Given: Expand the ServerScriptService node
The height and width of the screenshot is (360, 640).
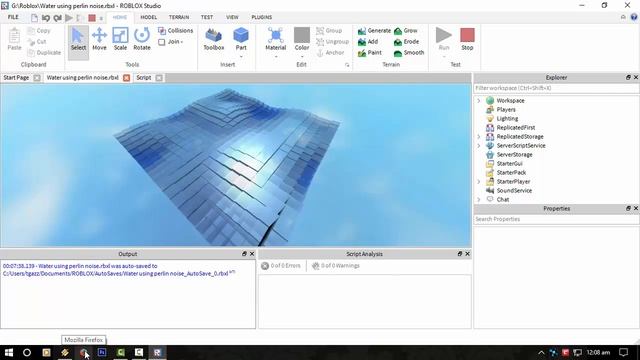Looking at the screenshot, I should click(479, 146).
